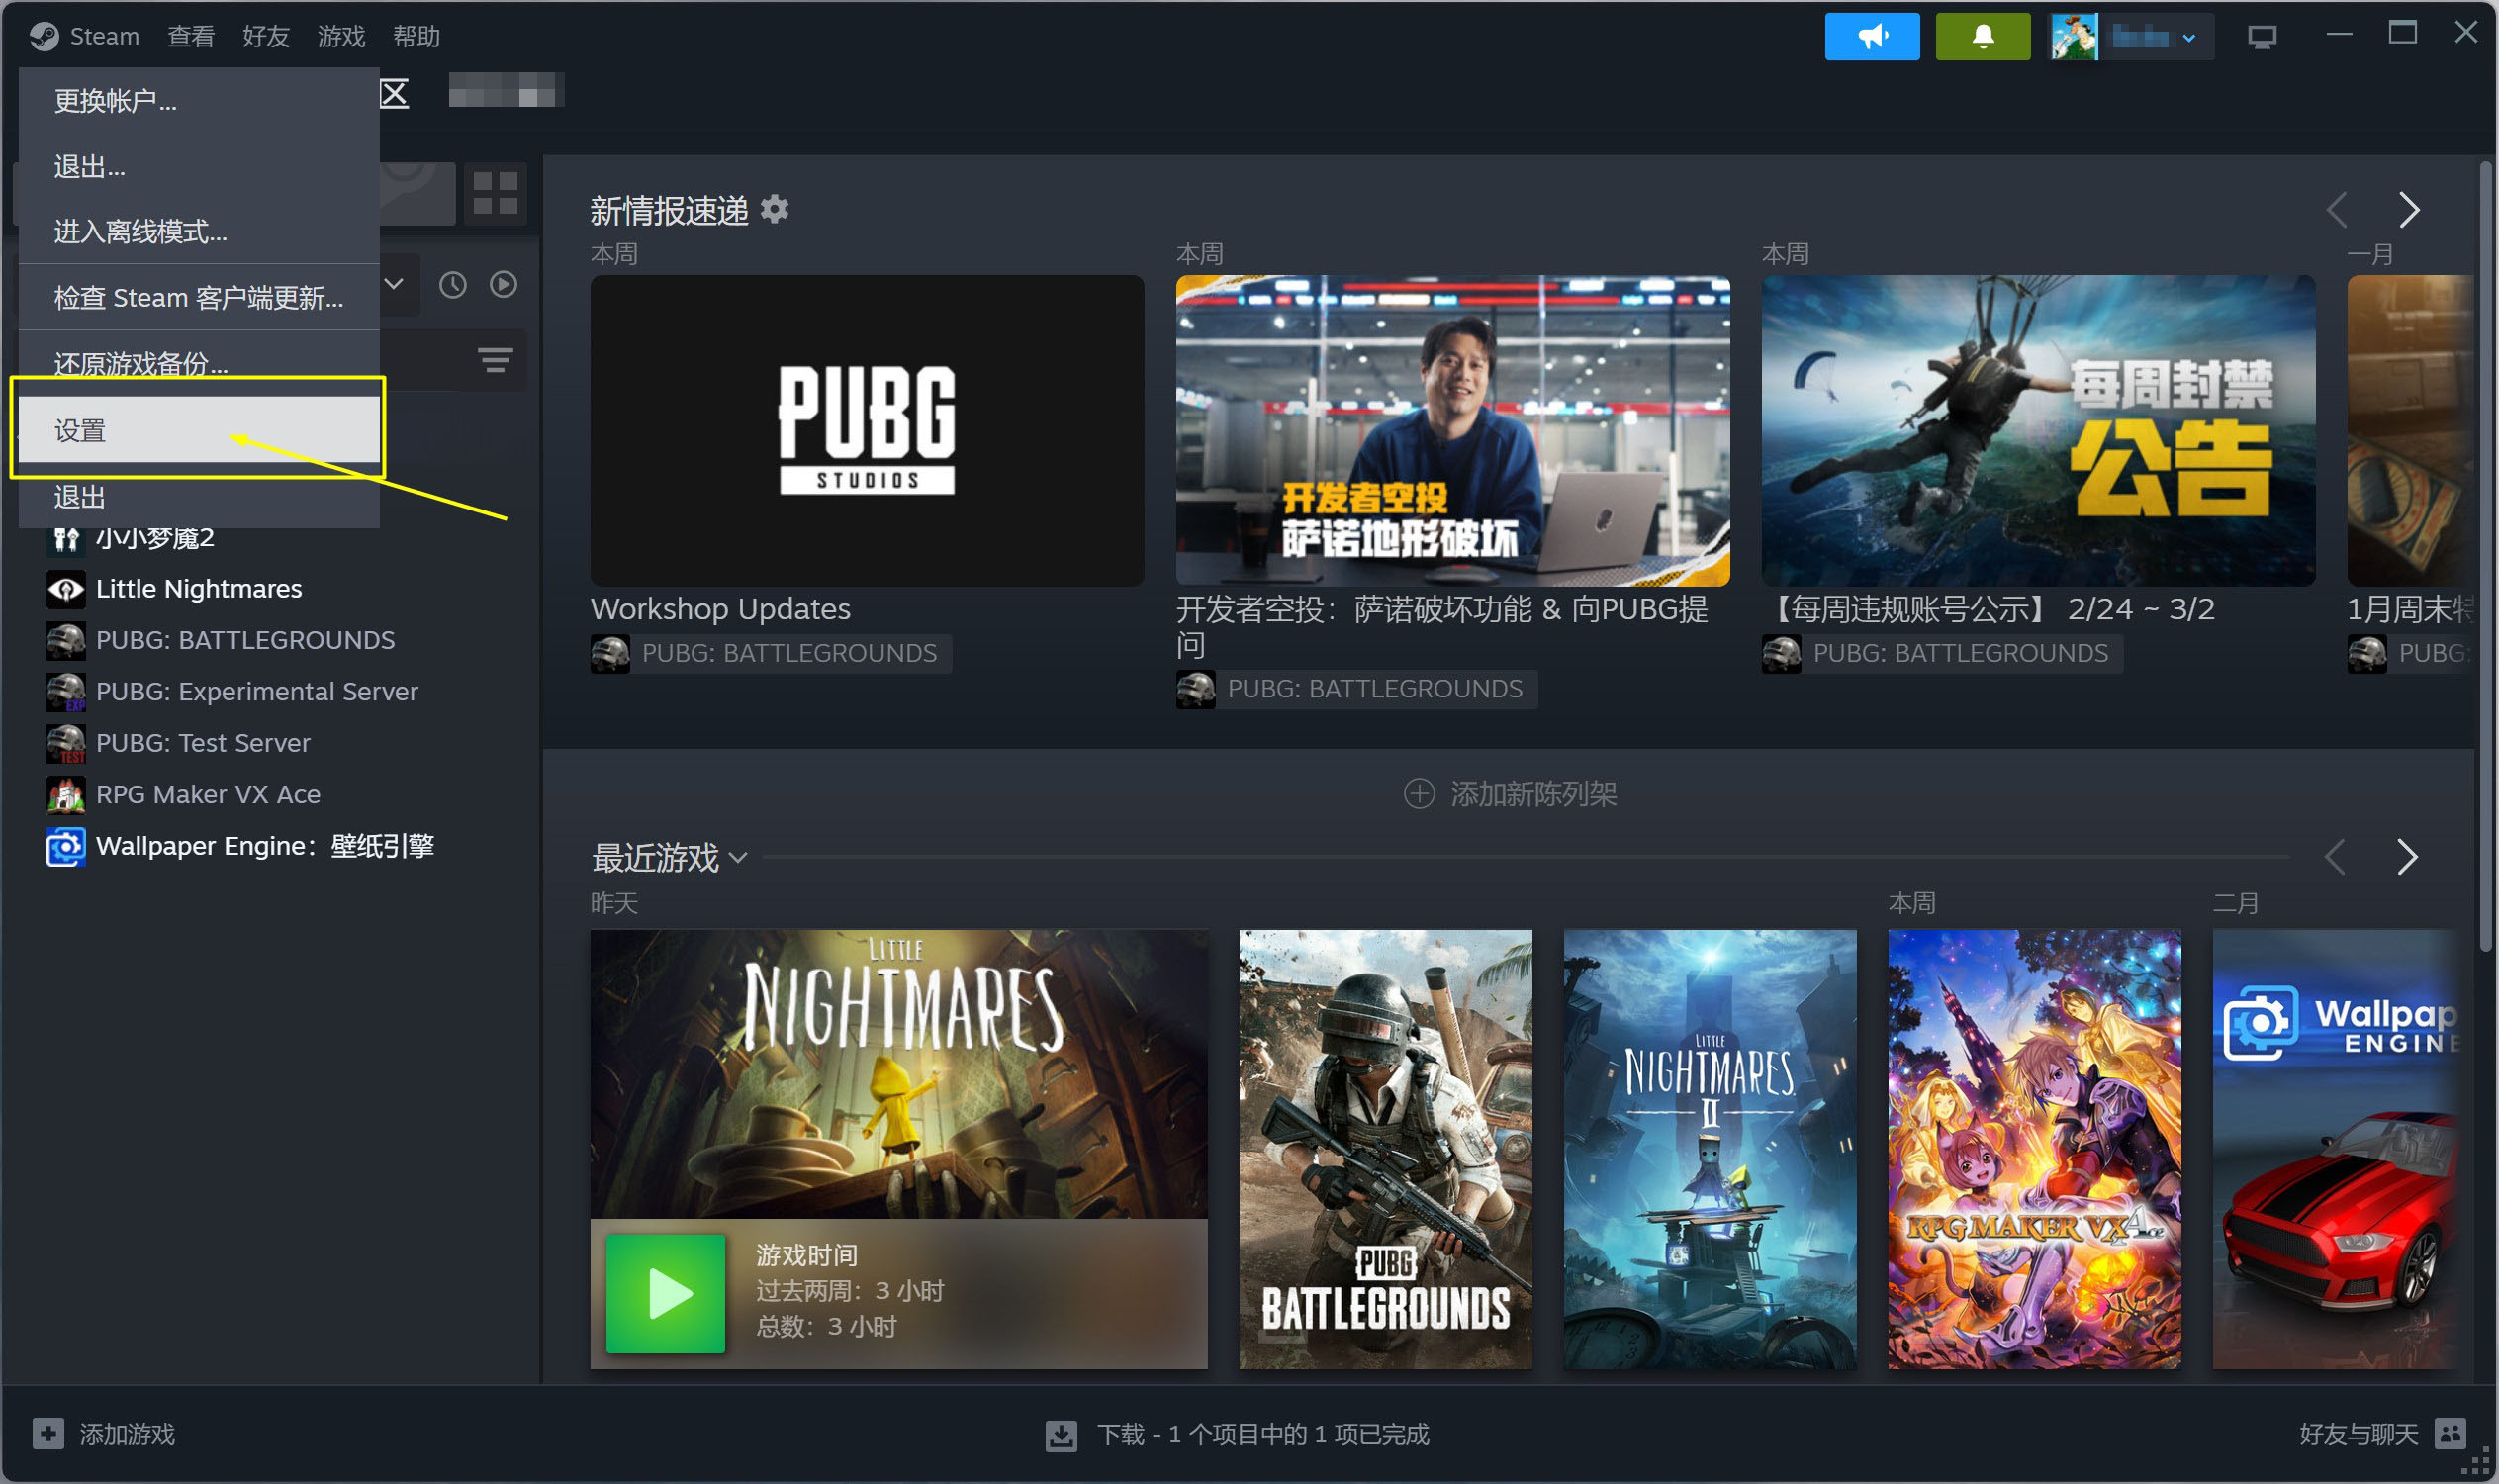Select Wallpaper Engine：壁纸引擎 in library list
The image size is (2499, 1484).
coord(265,847)
